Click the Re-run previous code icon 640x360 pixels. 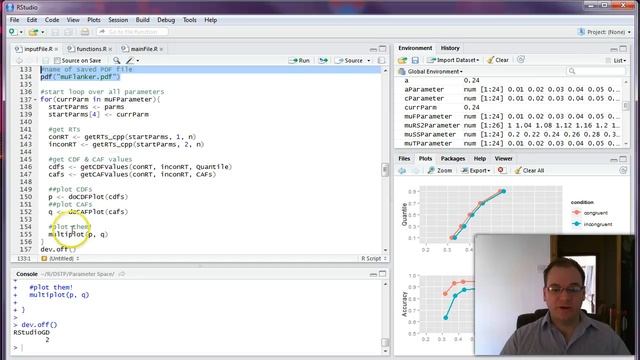[323, 60]
